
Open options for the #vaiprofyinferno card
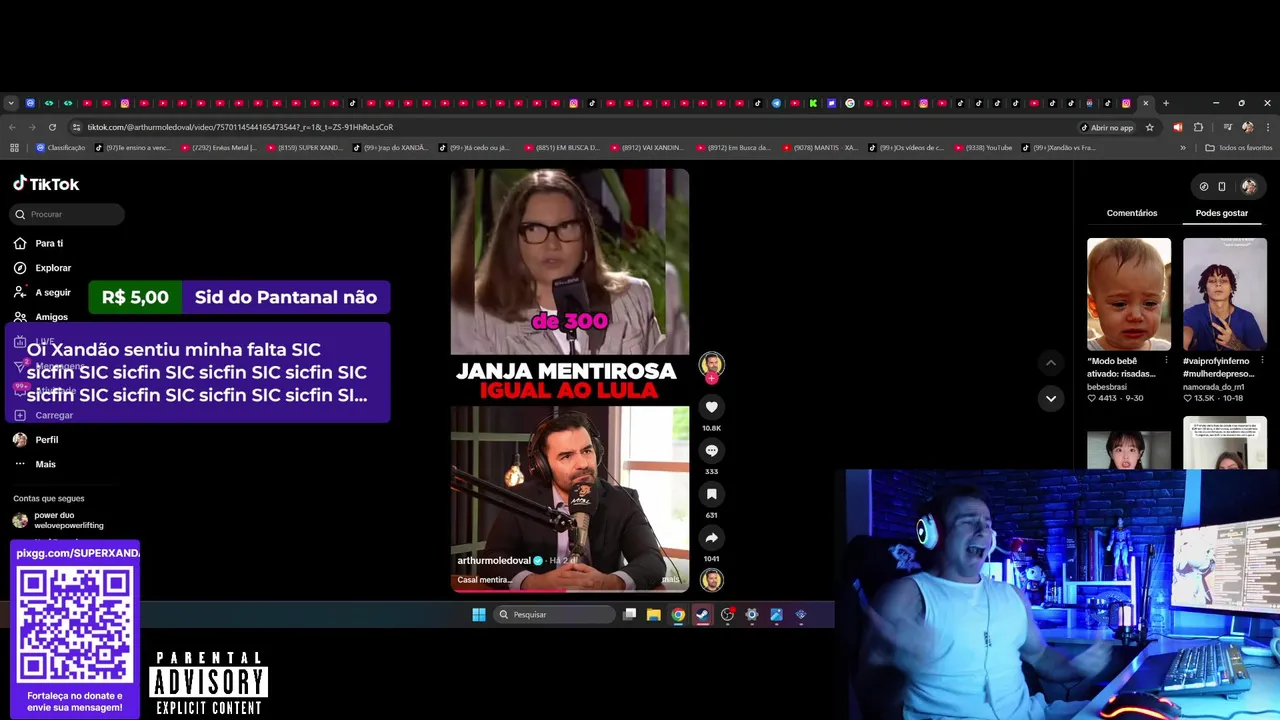1262,360
